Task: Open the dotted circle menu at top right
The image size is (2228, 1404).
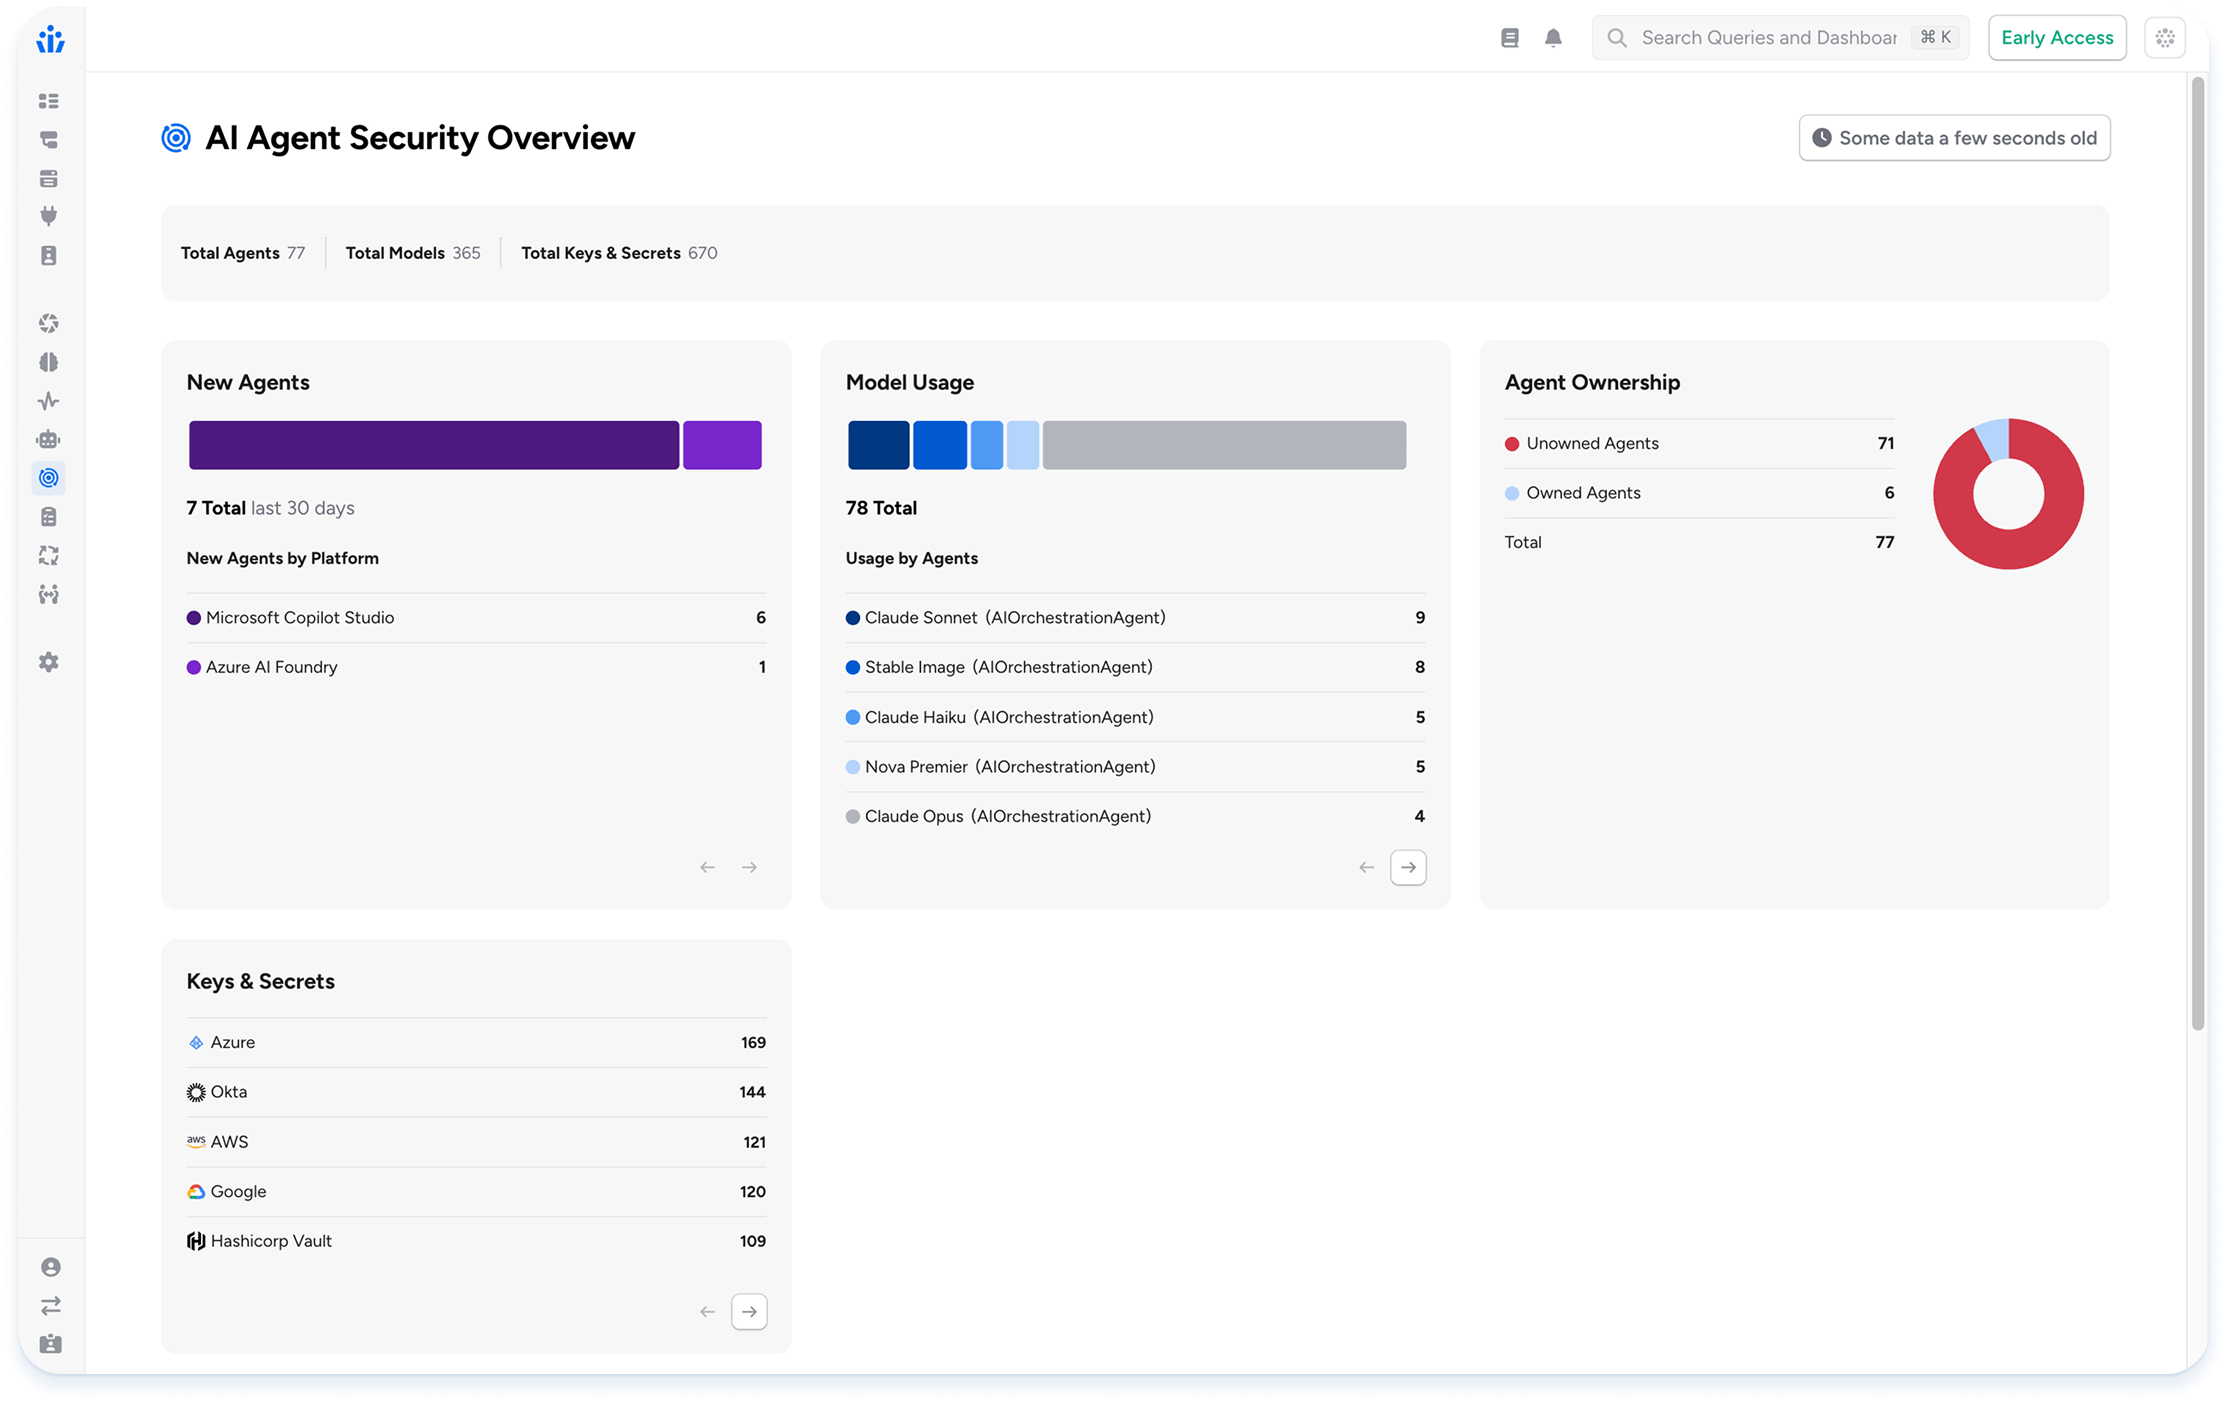Action: 2165,38
